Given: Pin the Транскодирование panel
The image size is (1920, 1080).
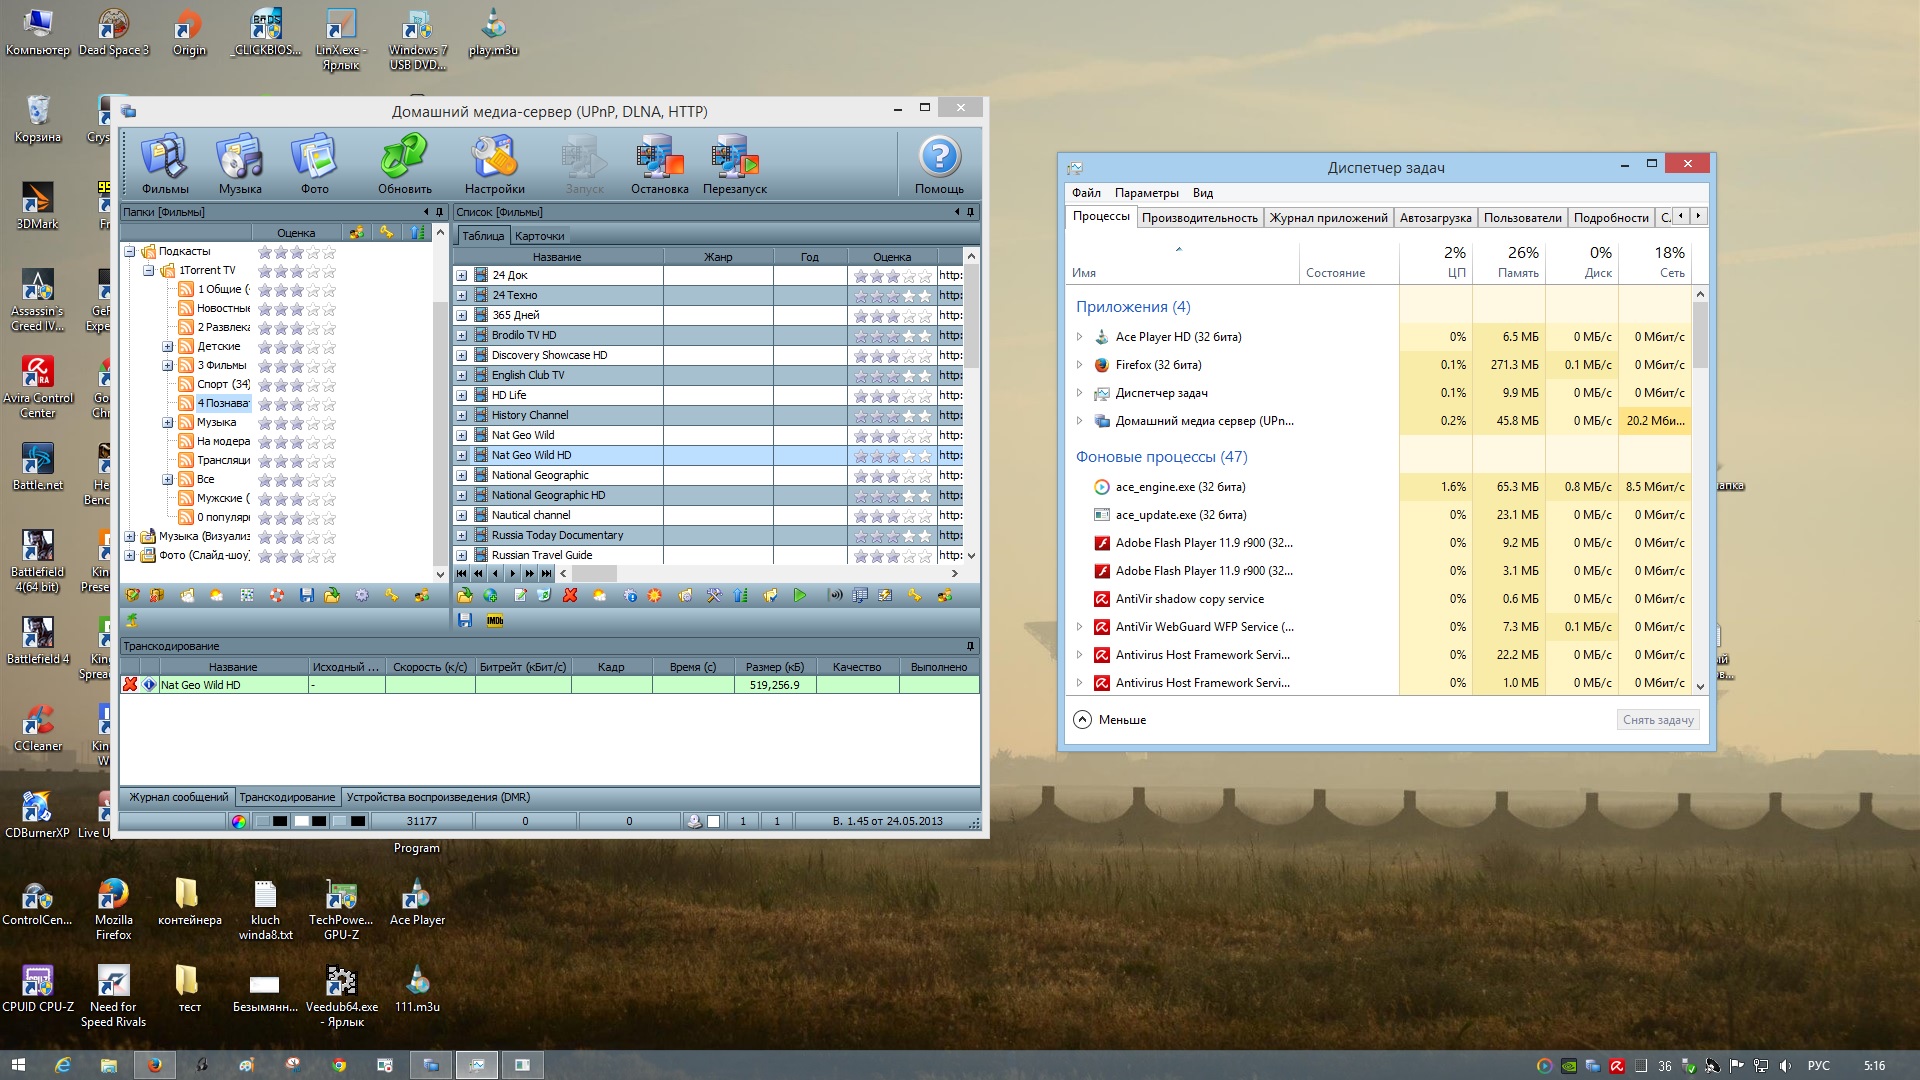Looking at the screenshot, I should coord(970,646).
